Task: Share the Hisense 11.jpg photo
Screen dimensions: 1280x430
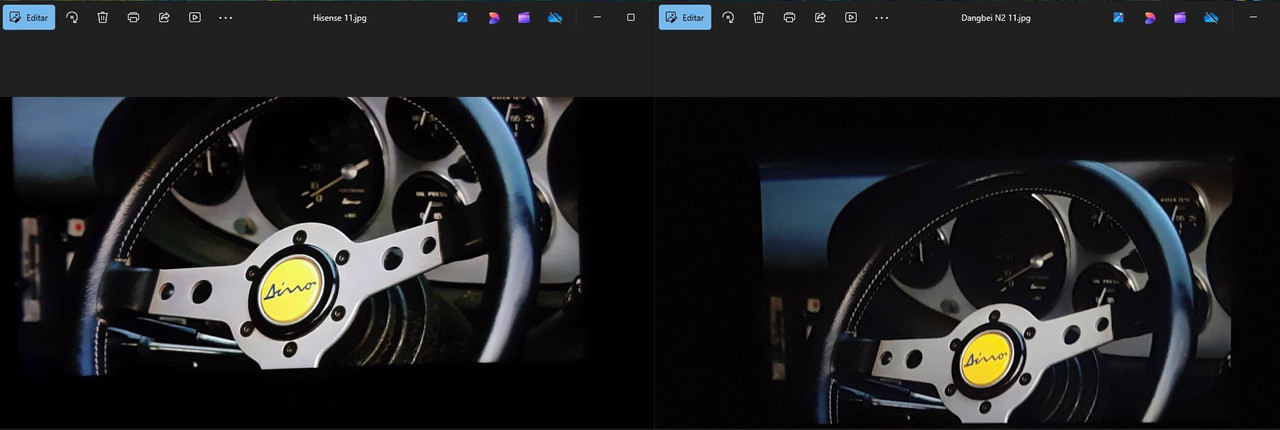Action: pyautogui.click(x=164, y=17)
